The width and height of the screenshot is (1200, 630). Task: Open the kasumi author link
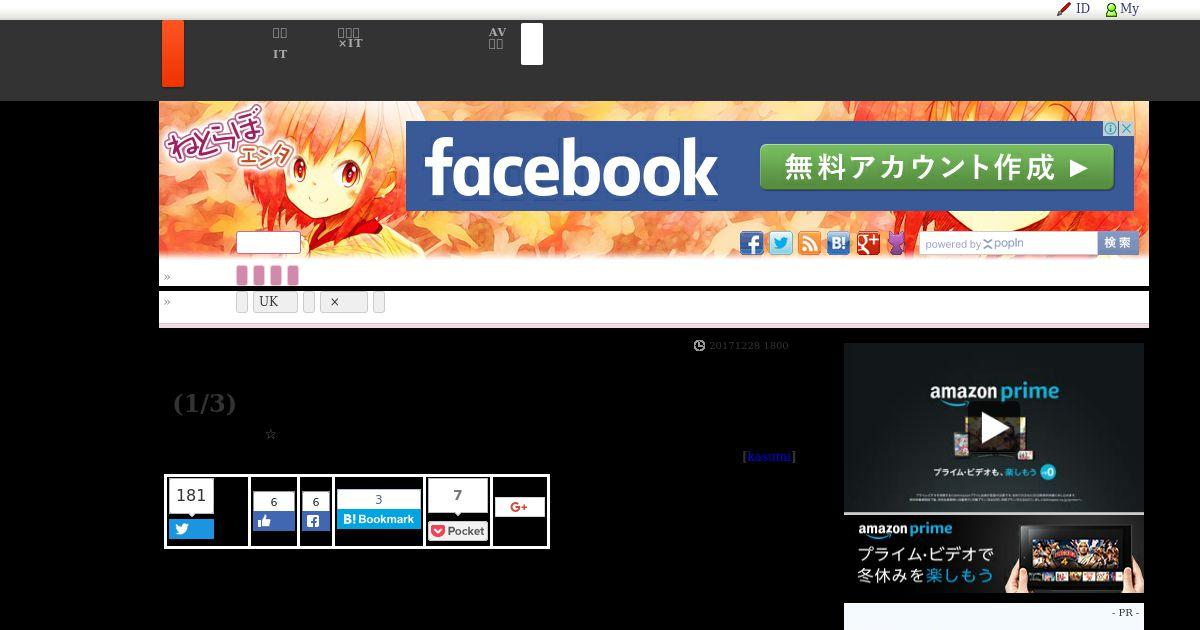pos(769,456)
